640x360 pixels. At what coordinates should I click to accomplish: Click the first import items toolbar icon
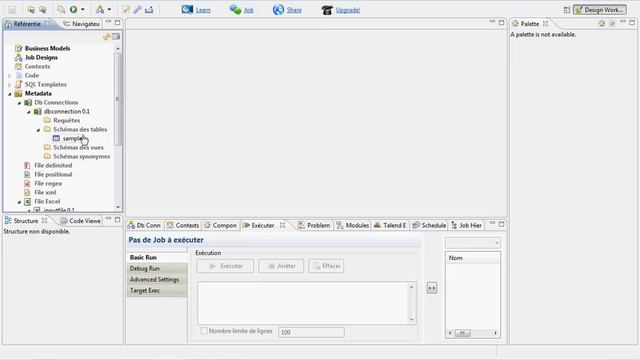tap(31, 10)
